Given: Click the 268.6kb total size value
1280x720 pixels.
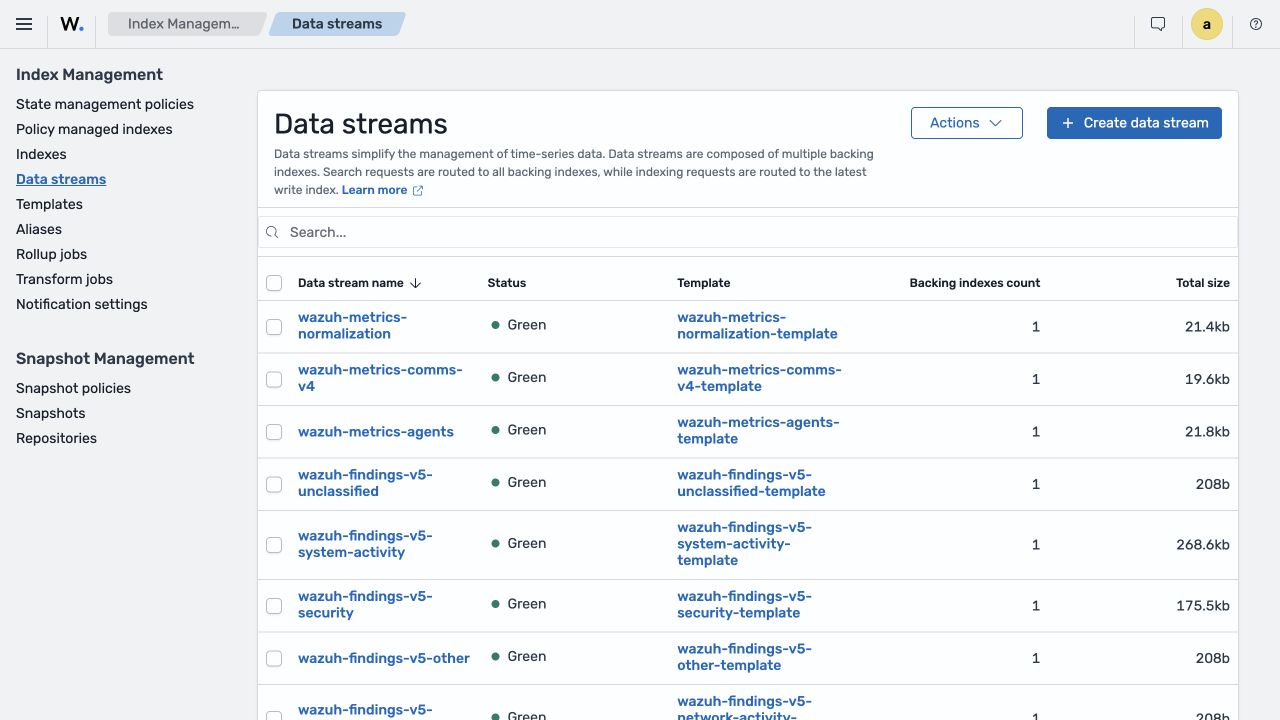Looking at the screenshot, I should tap(1203, 545).
